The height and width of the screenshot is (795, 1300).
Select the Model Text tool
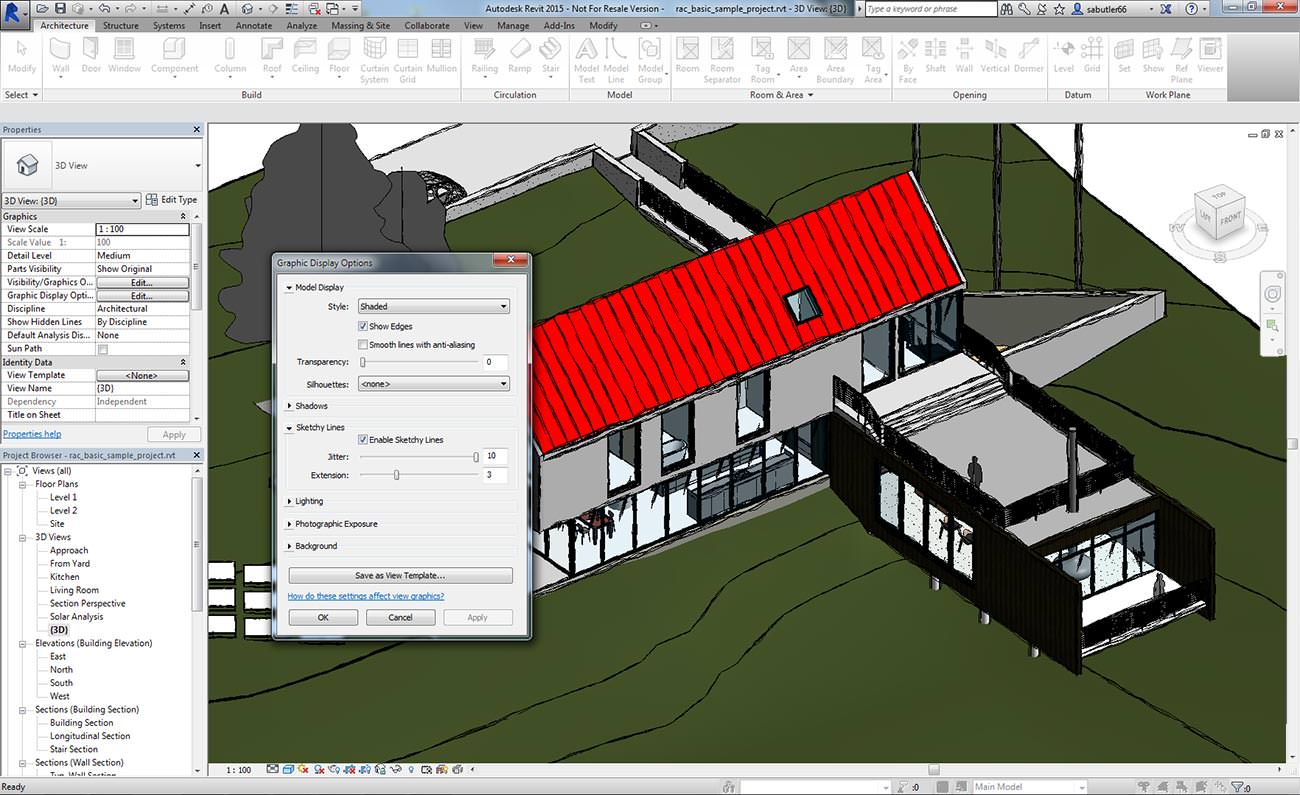pos(586,61)
